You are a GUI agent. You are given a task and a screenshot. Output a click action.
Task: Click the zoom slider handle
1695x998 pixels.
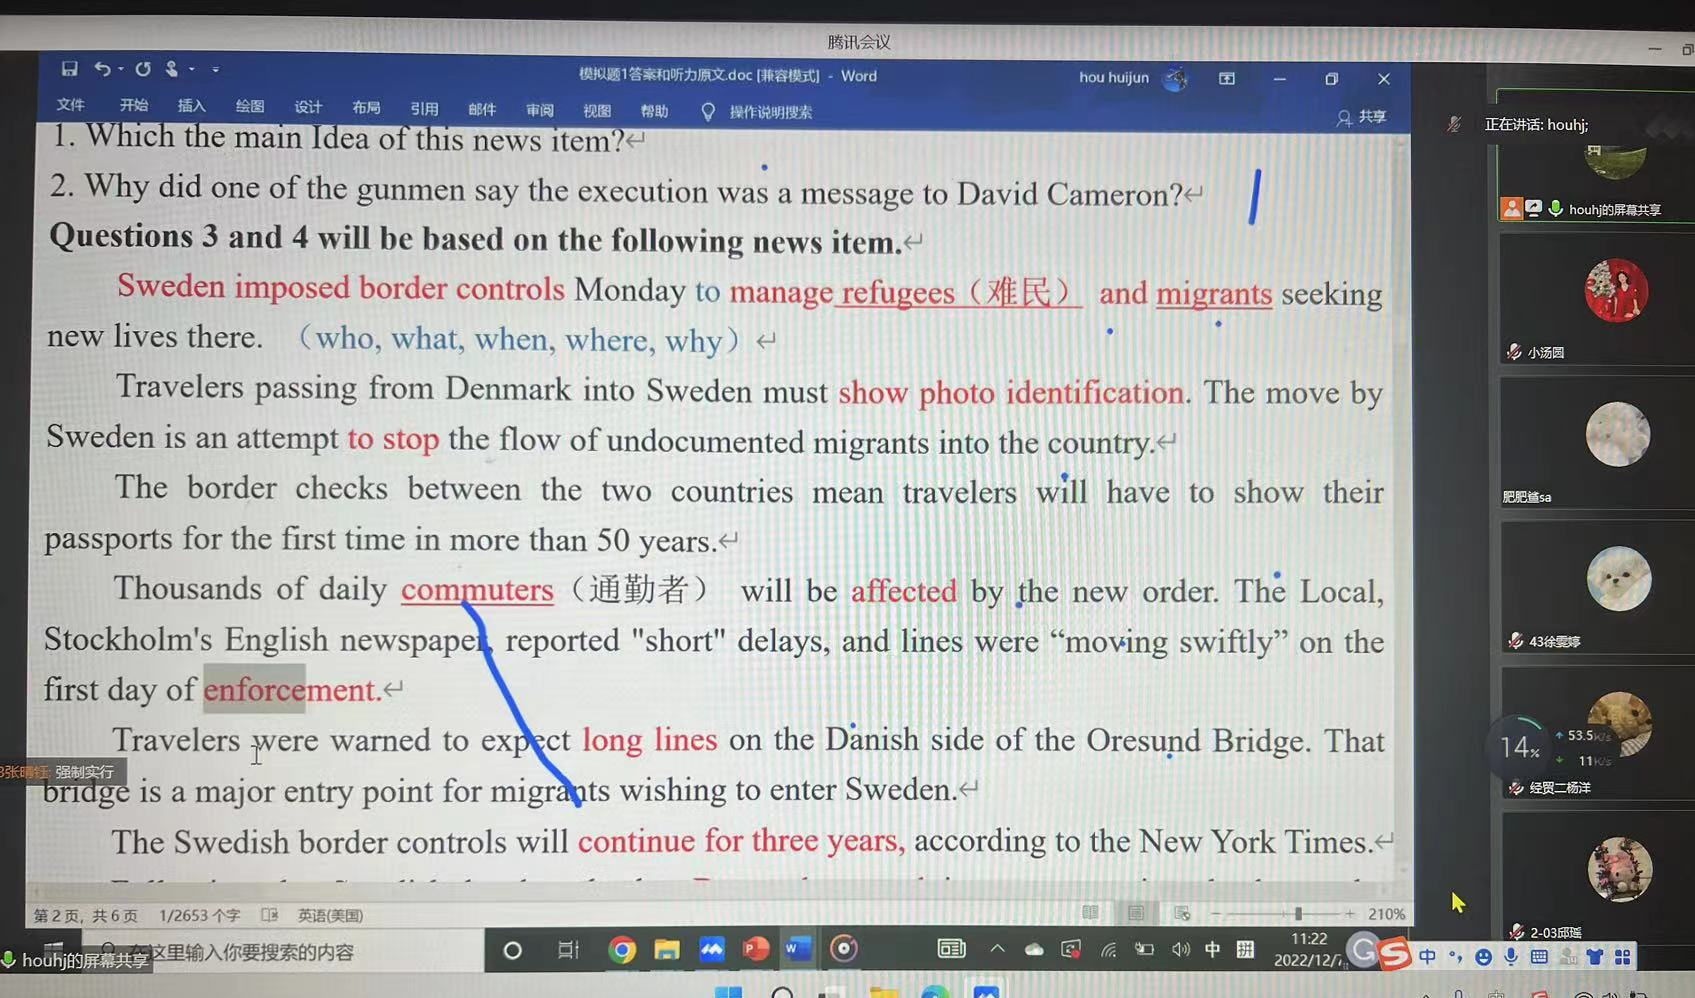point(1298,913)
